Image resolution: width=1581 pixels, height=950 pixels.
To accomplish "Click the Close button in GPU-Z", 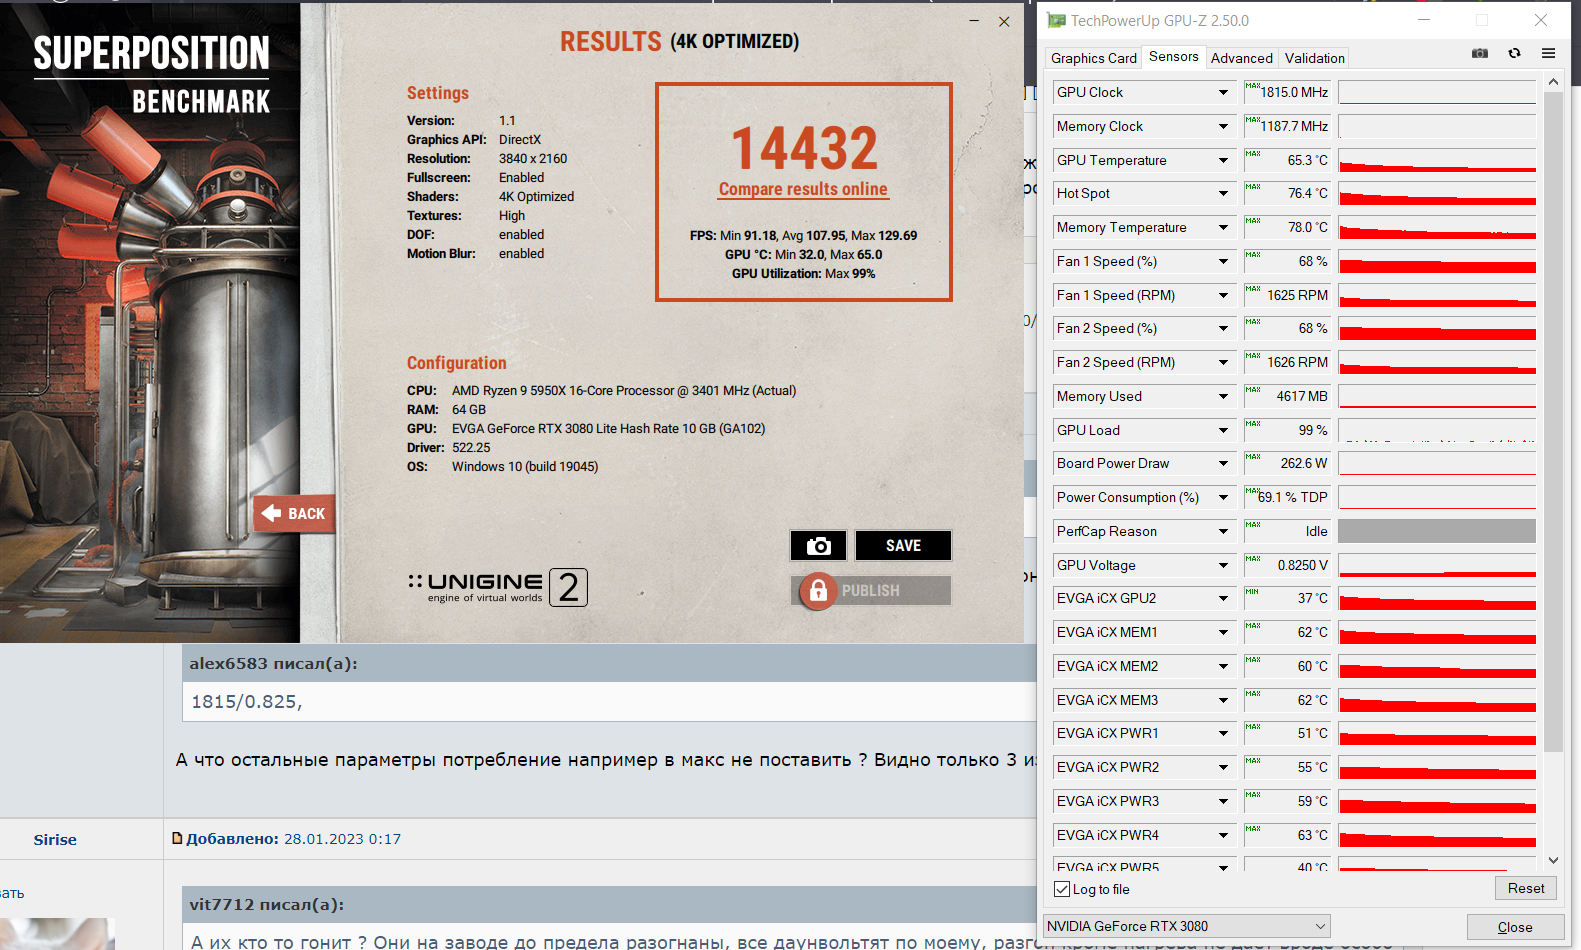I will tap(1515, 927).
